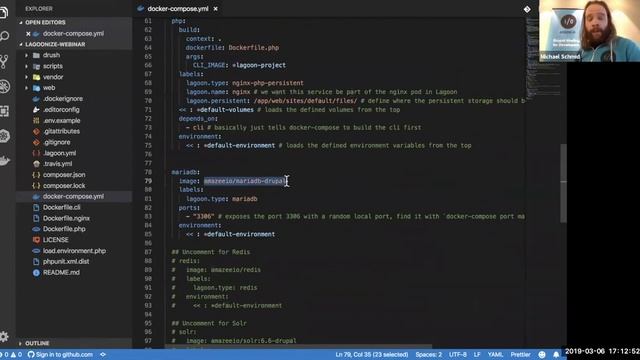This screenshot has width=640, height=360.
Task: Open .env.example file
Action: tap(62, 120)
